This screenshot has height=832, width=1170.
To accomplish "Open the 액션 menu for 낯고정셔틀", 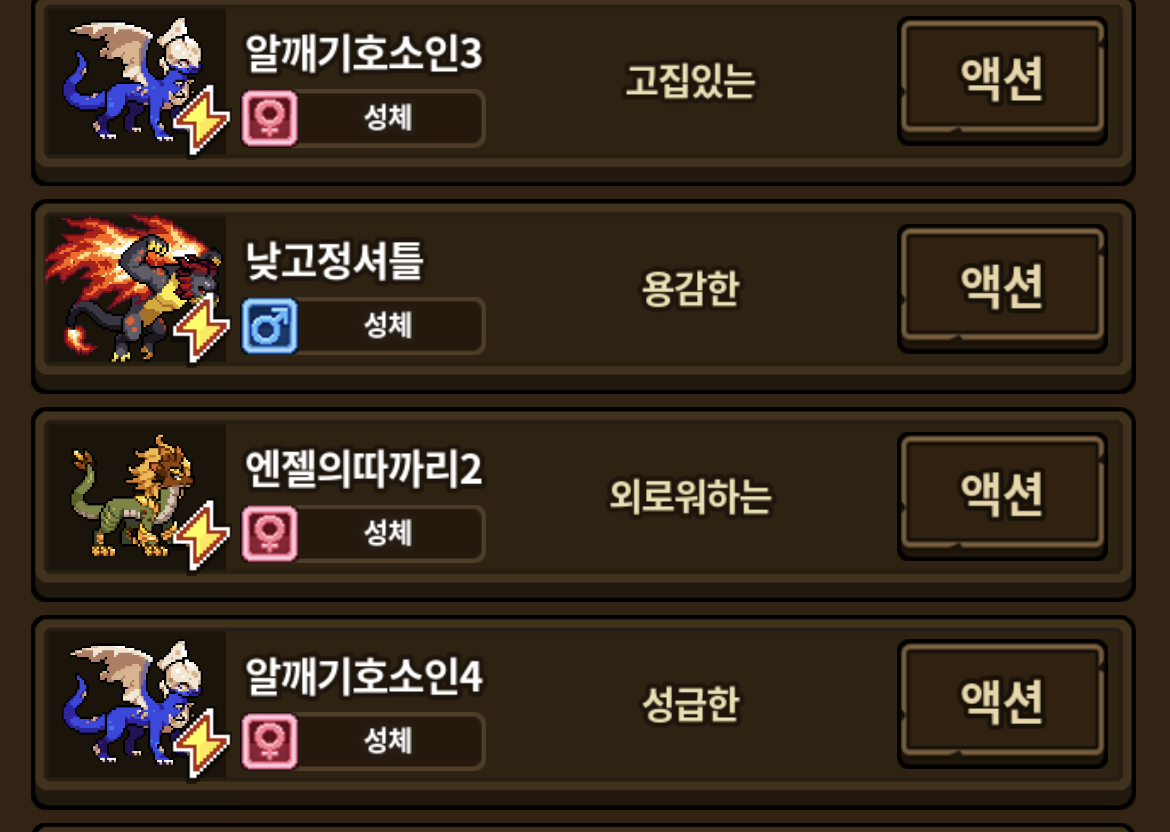I will [x=1001, y=287].
